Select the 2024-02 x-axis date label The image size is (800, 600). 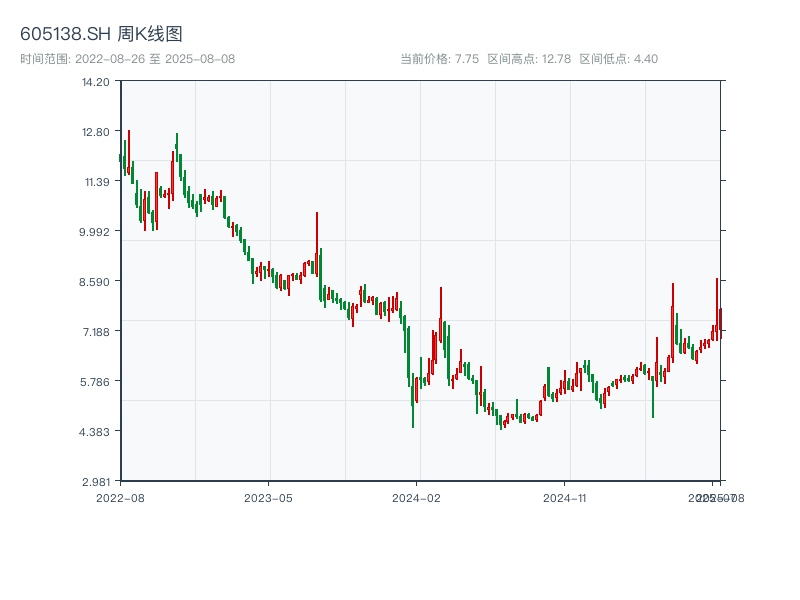(x=417, y=497)
